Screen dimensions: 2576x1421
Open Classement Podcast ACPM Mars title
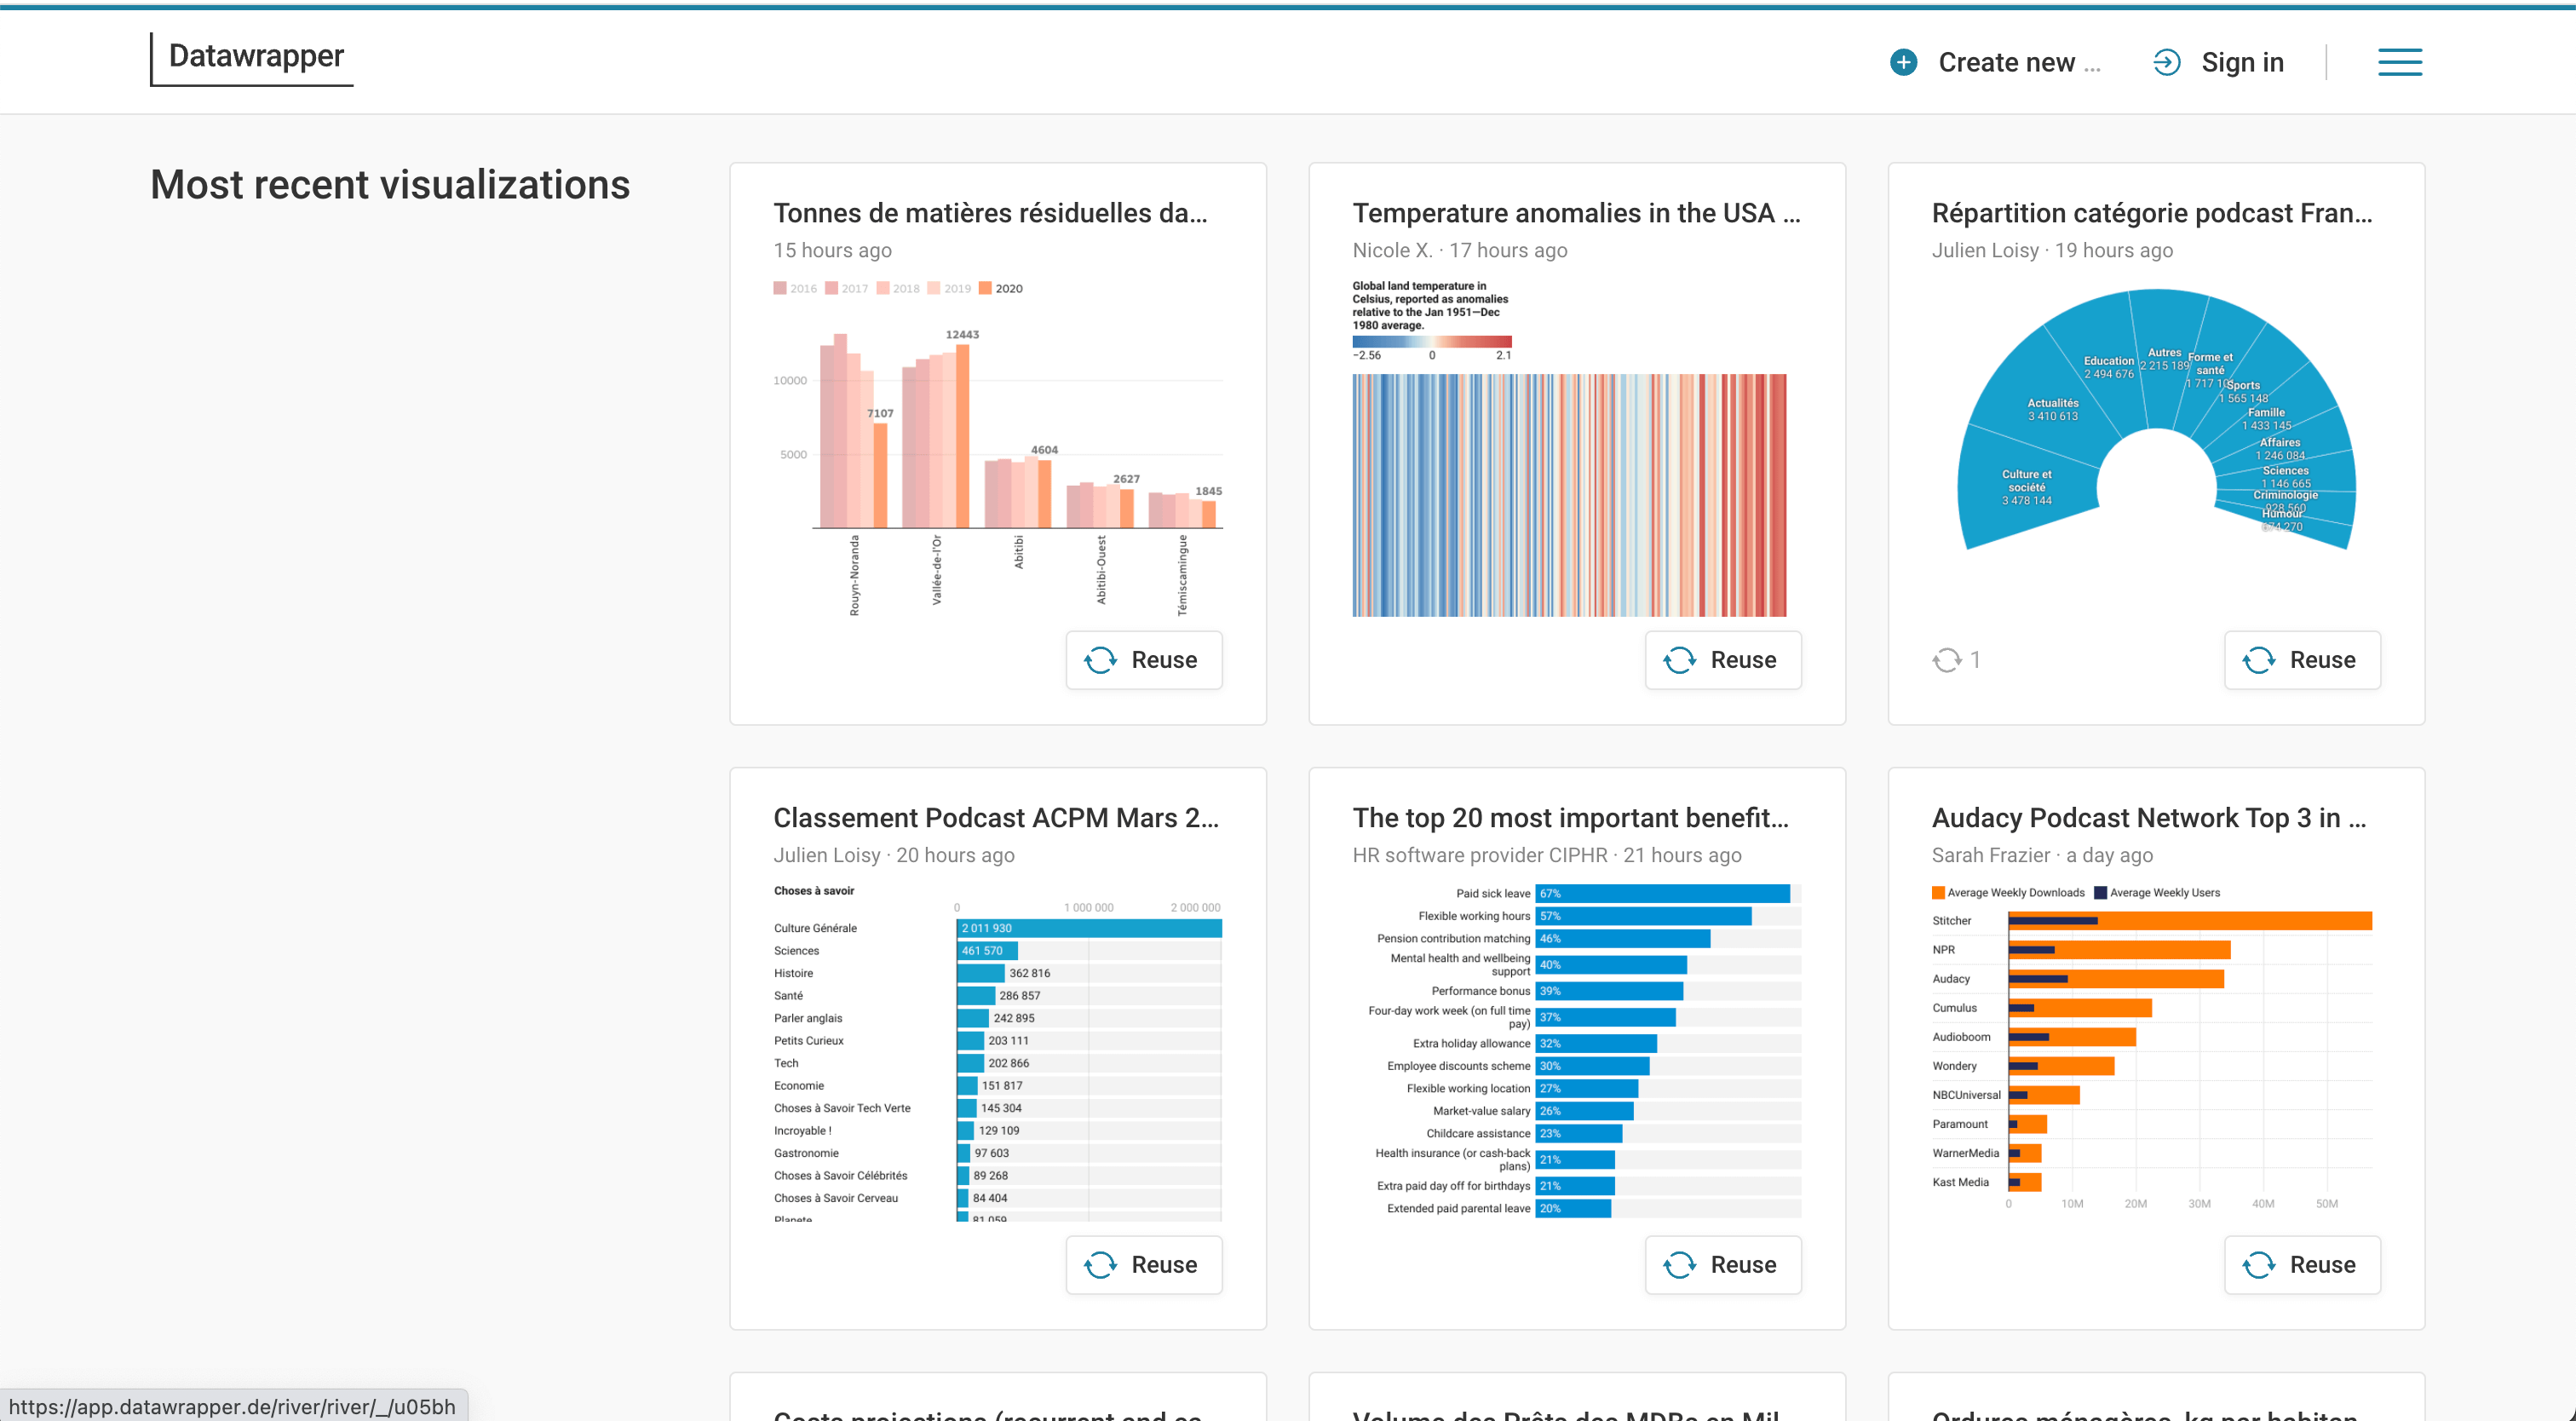(995, 818)
